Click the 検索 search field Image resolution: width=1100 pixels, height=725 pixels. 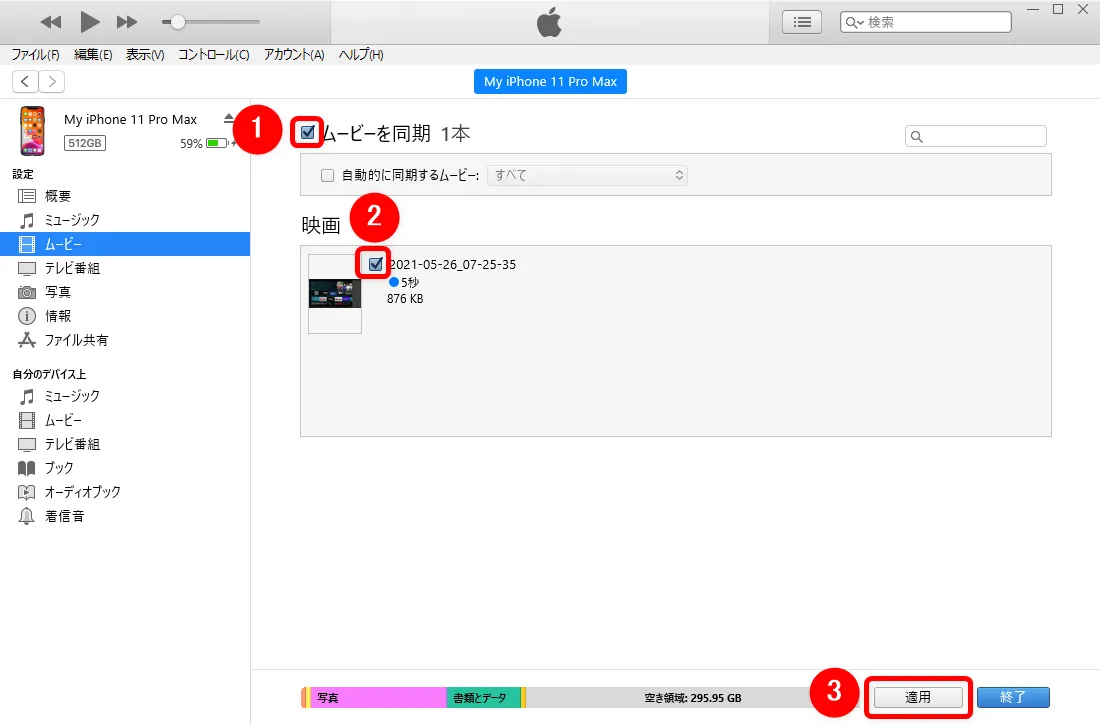point(925,22)
